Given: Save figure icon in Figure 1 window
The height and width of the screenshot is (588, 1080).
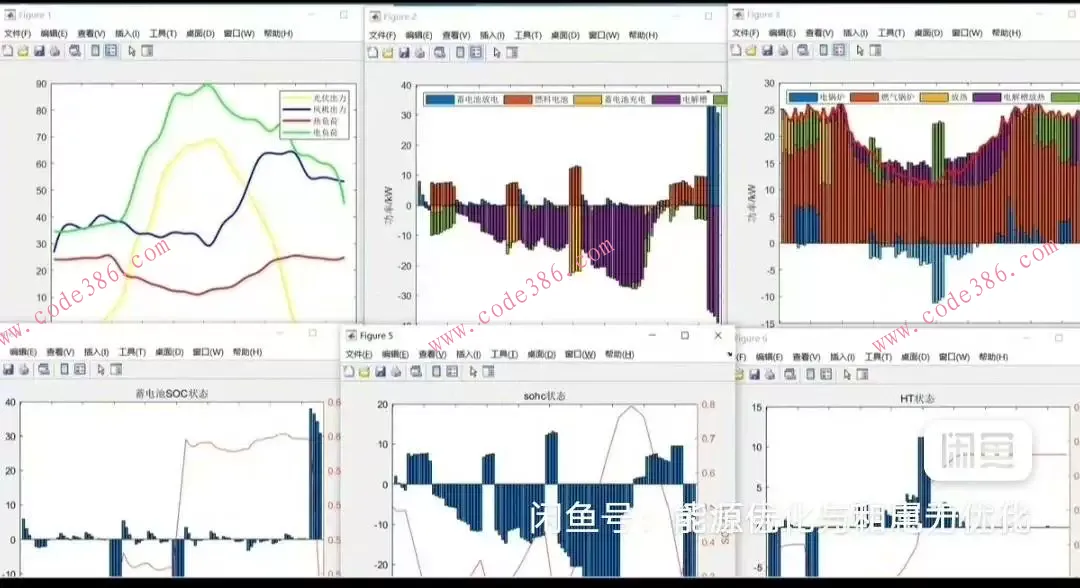Looking at the screenshot, I should [39, 51].
